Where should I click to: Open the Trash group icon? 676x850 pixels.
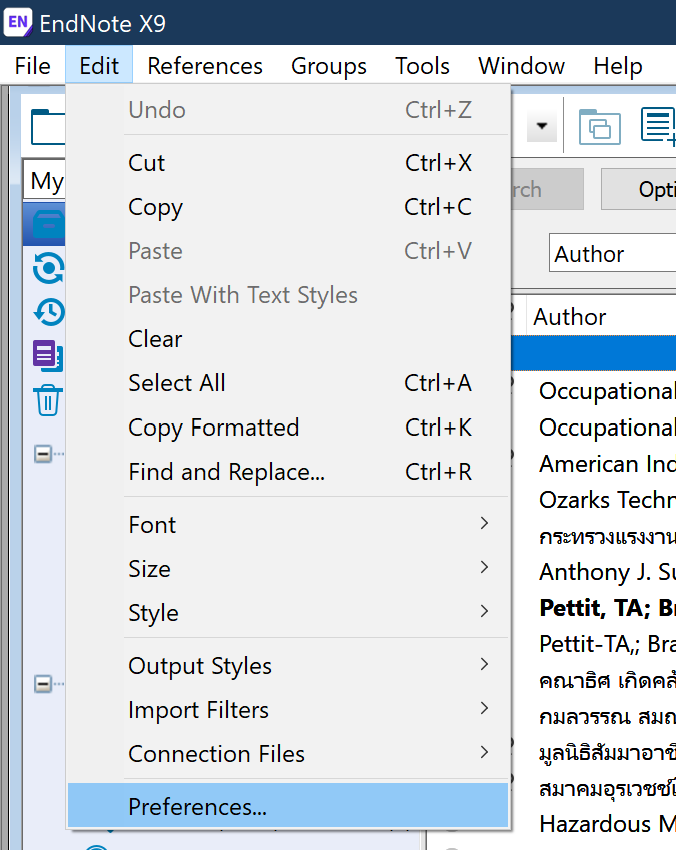tap(48, 400)
